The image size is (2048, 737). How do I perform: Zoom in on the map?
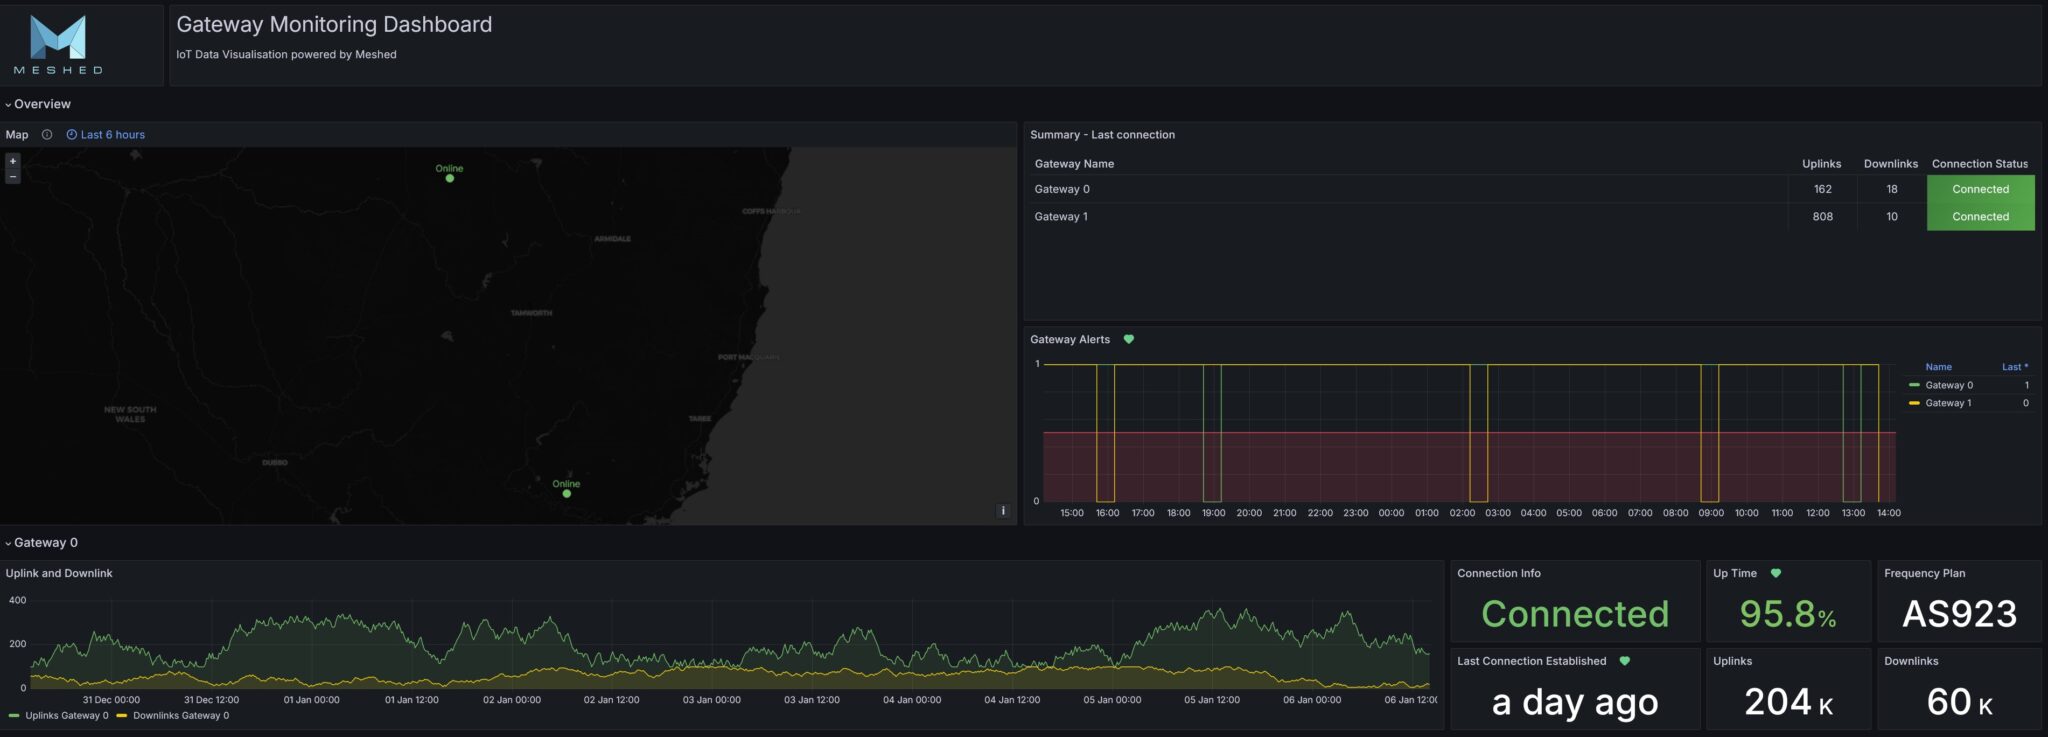pyautogui.click(x=13, y=161)
